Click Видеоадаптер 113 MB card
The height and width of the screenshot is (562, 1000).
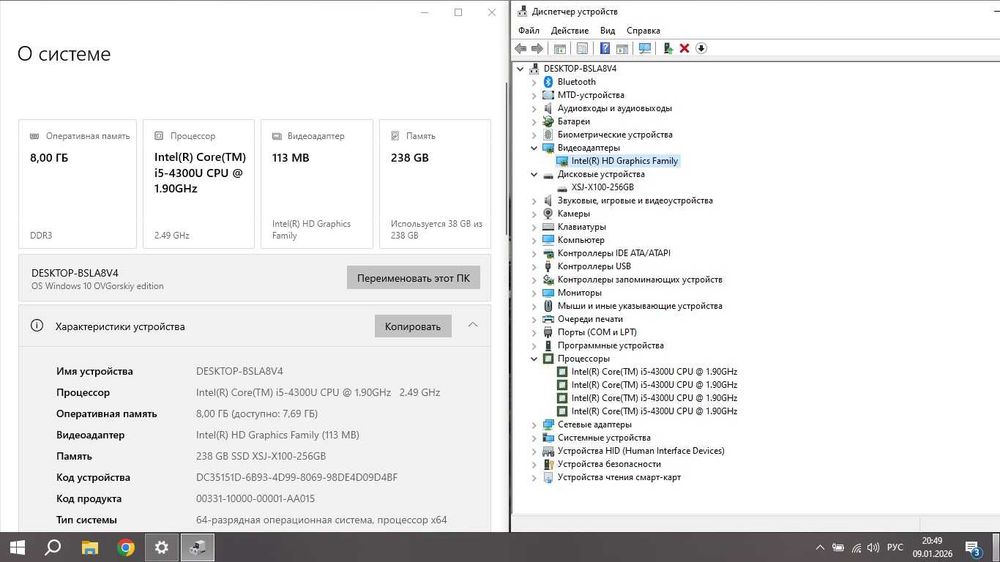pyautogui.click(x=317, y=184)
